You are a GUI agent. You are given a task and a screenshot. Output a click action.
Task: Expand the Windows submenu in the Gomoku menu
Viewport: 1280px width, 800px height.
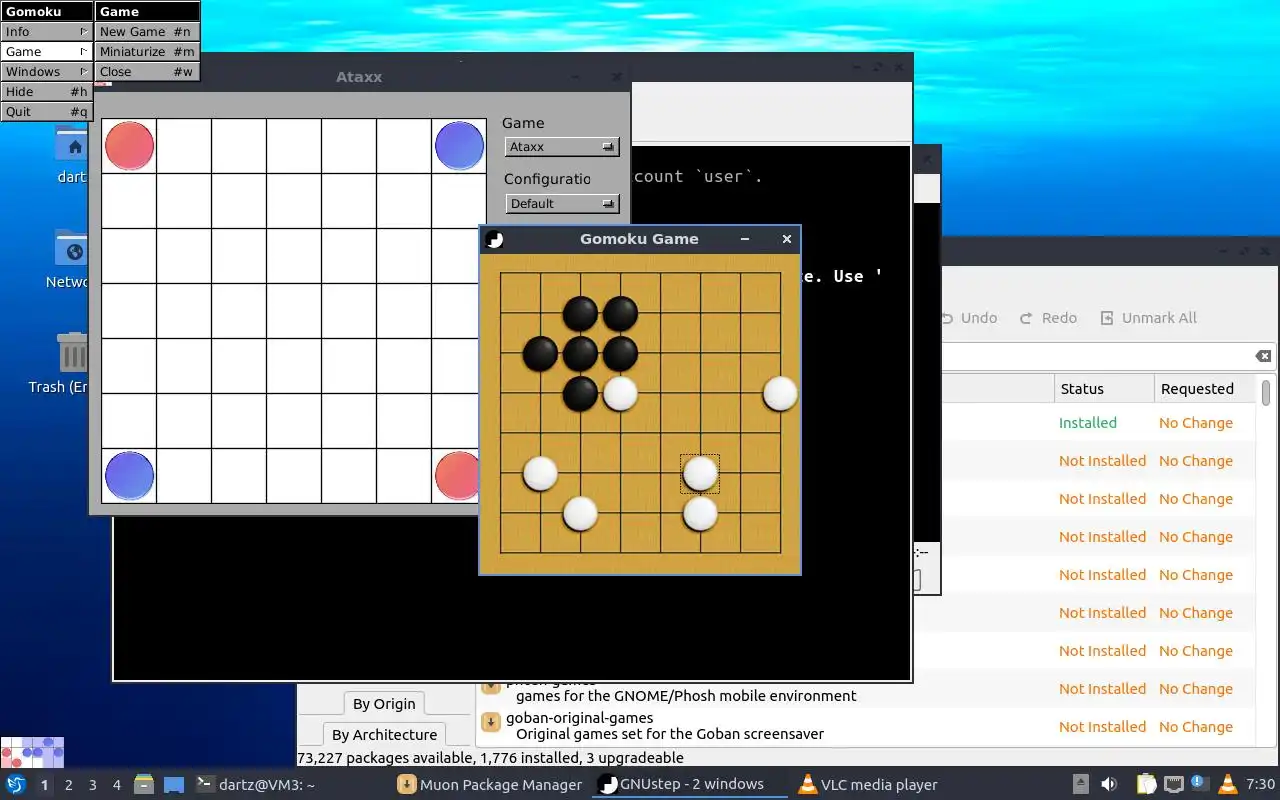(46, 71)
